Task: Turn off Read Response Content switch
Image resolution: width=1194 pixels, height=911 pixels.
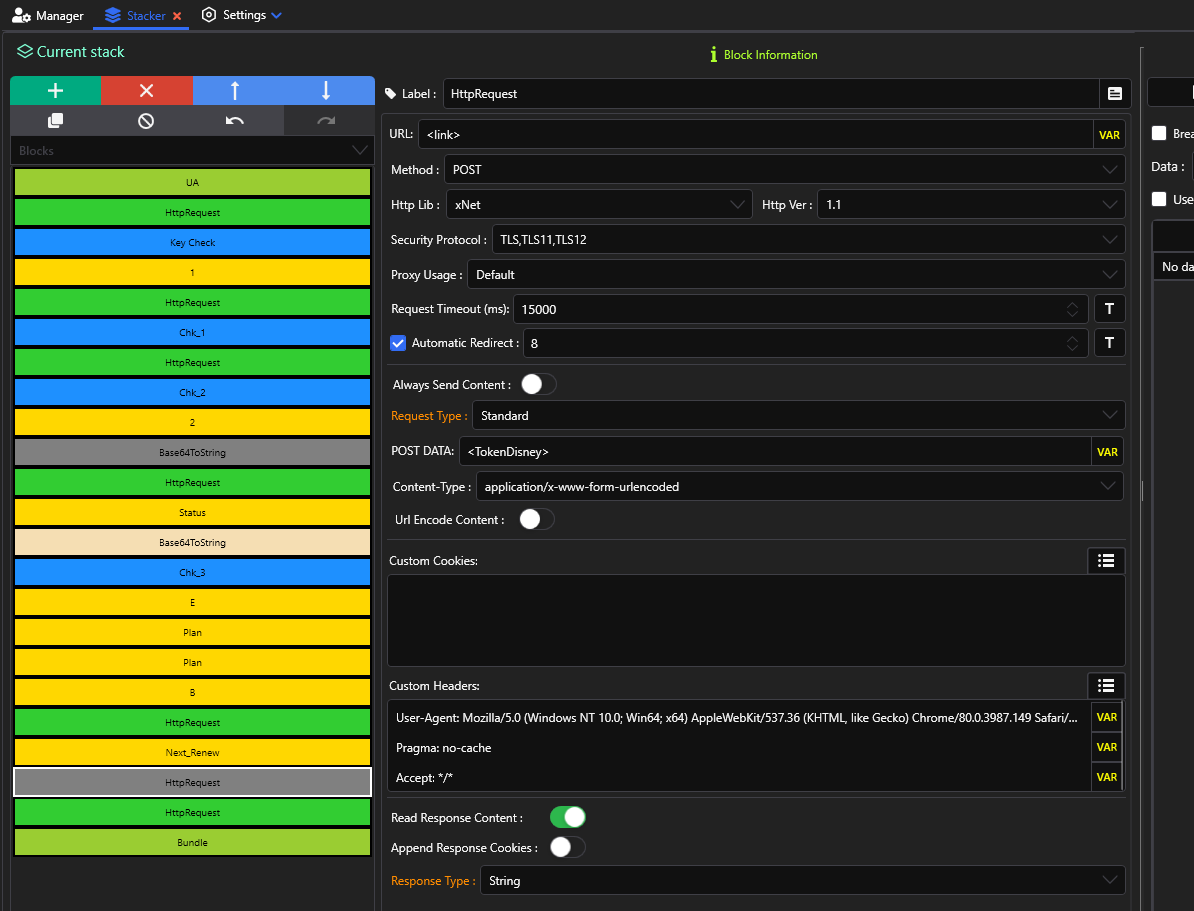Action: click(567, 817)
